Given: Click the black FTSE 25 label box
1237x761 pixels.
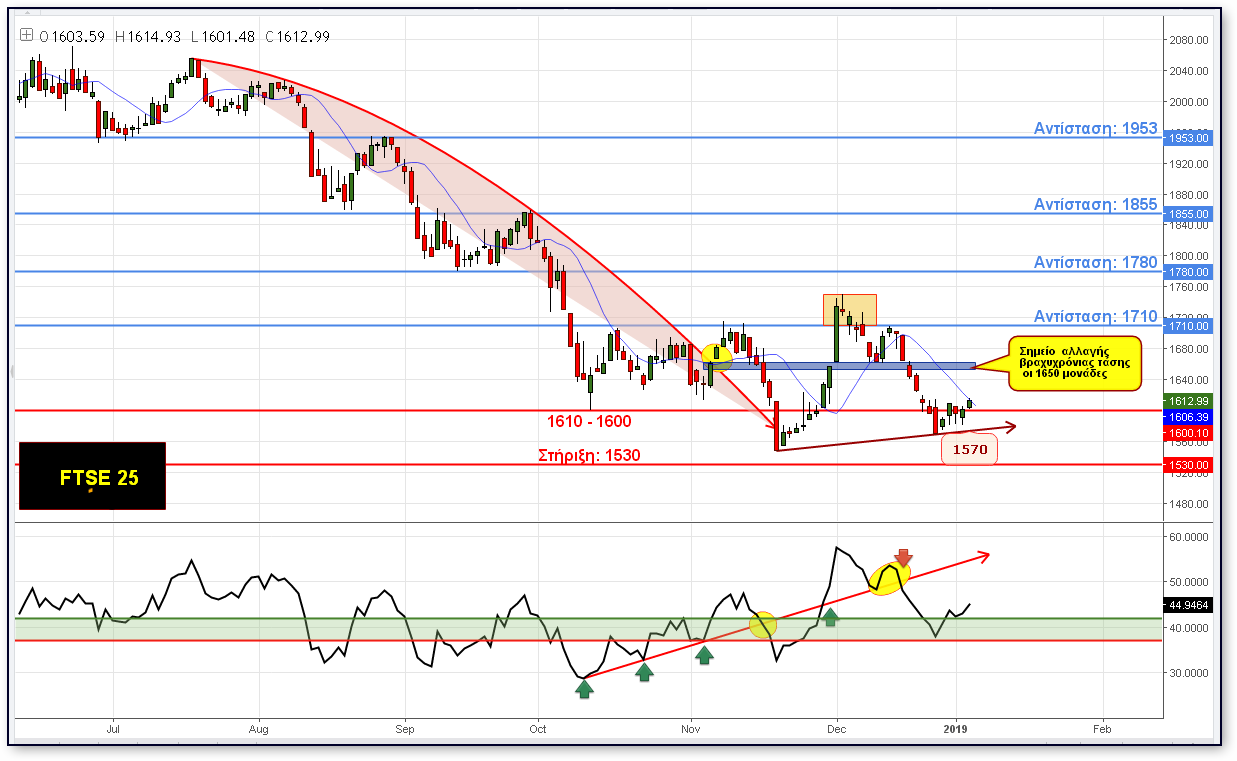Looking at the screenshot, I should [92, 477].
